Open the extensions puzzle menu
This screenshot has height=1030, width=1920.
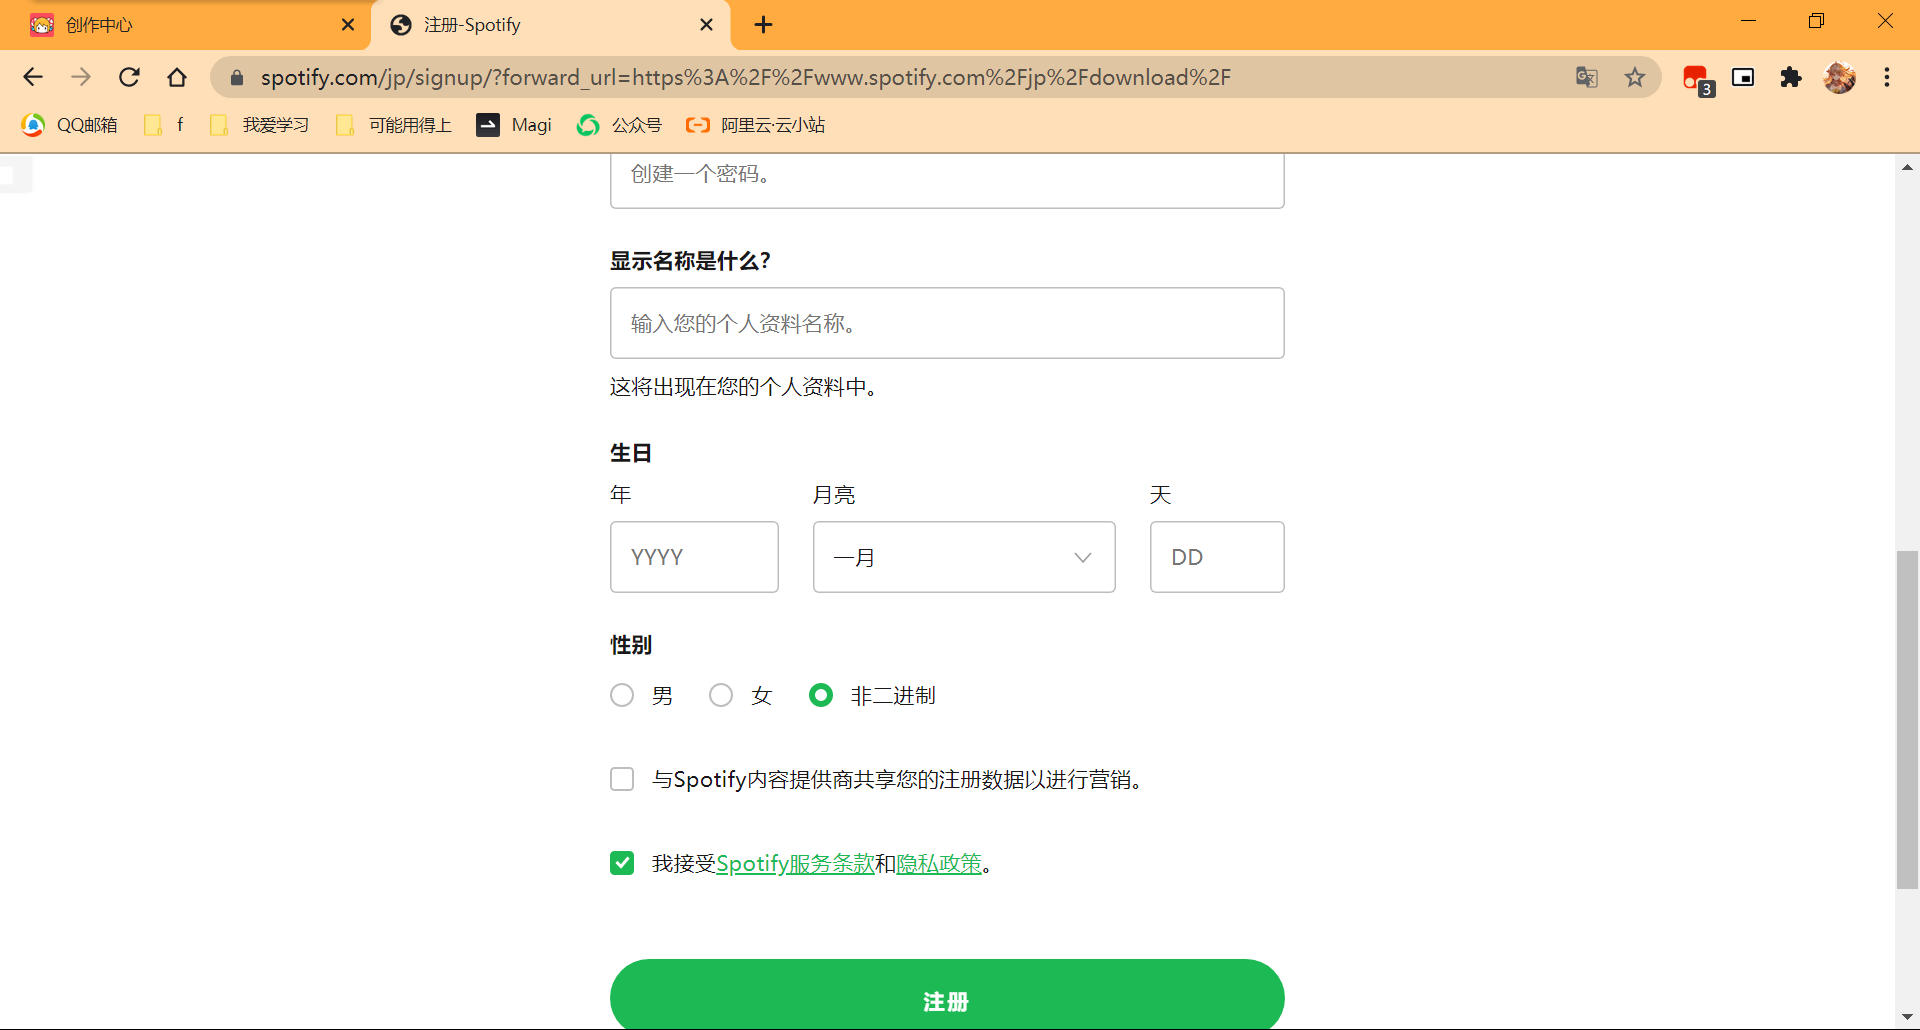point(1791,77)
